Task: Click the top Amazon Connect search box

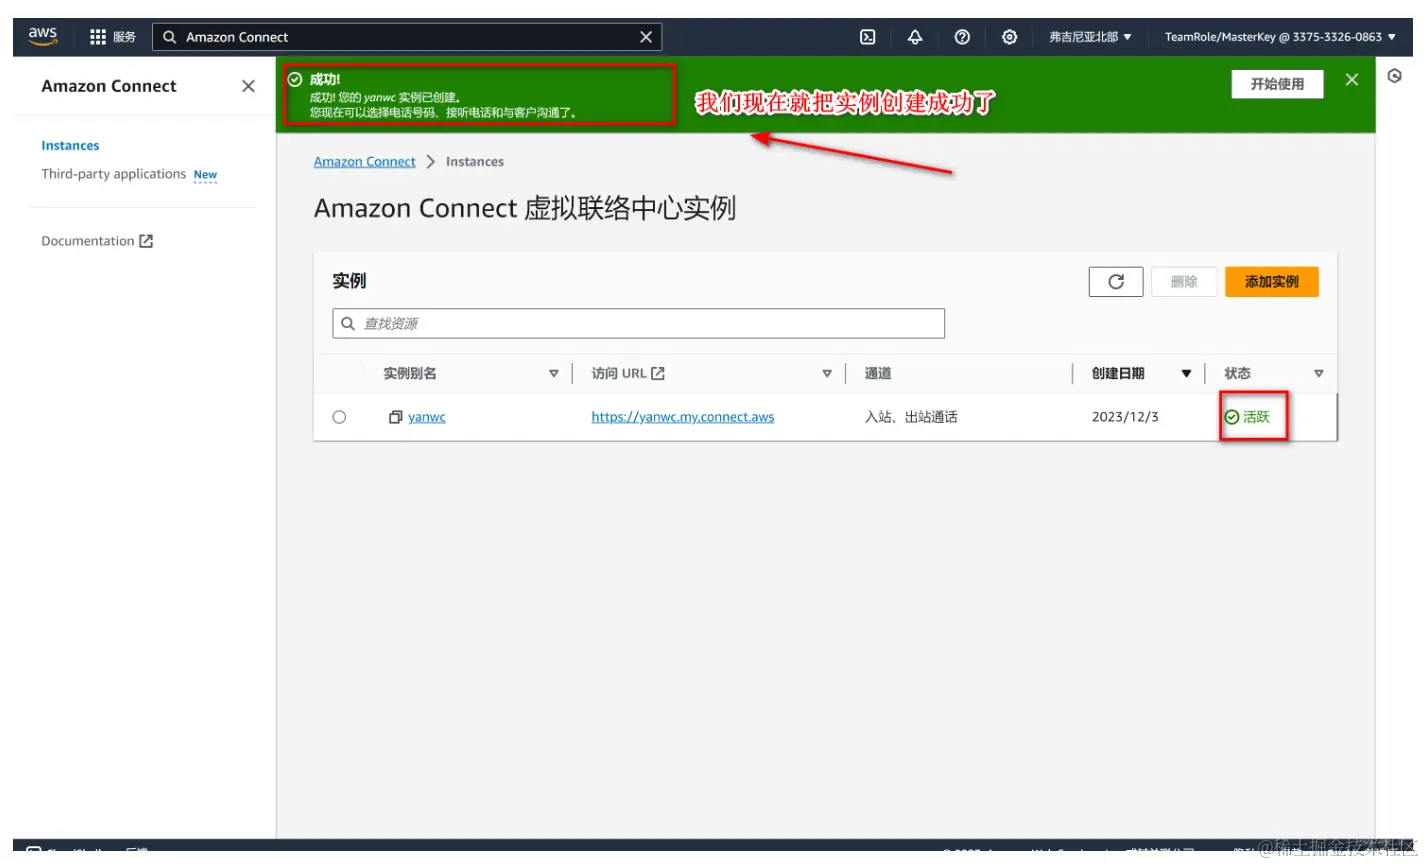Action: coord(407,37)
